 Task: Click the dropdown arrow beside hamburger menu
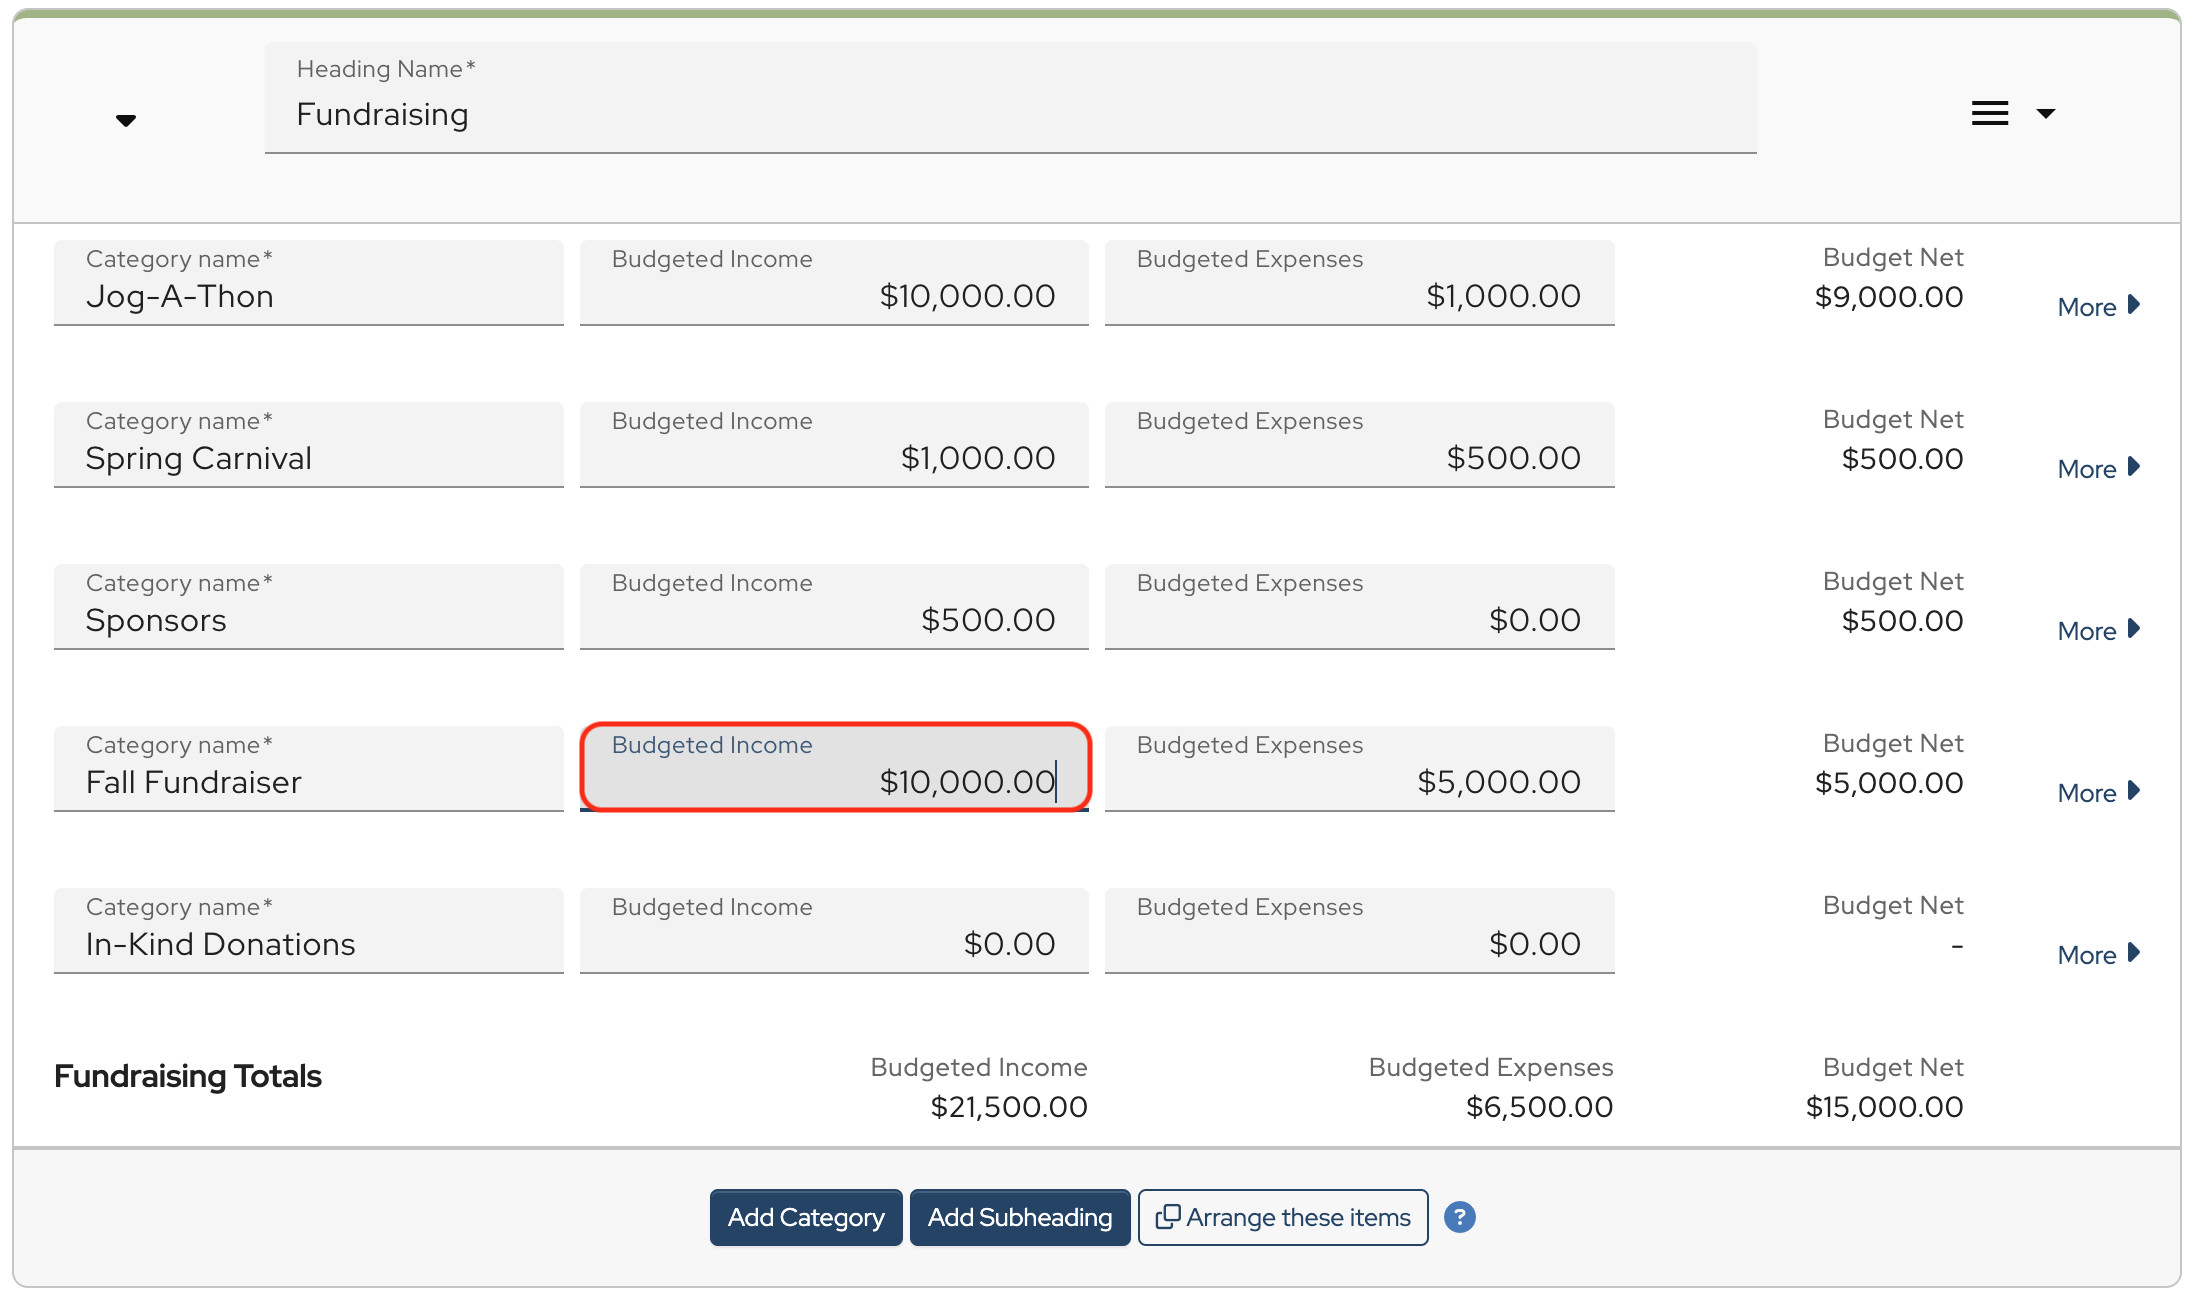[x=2046, y=114]
